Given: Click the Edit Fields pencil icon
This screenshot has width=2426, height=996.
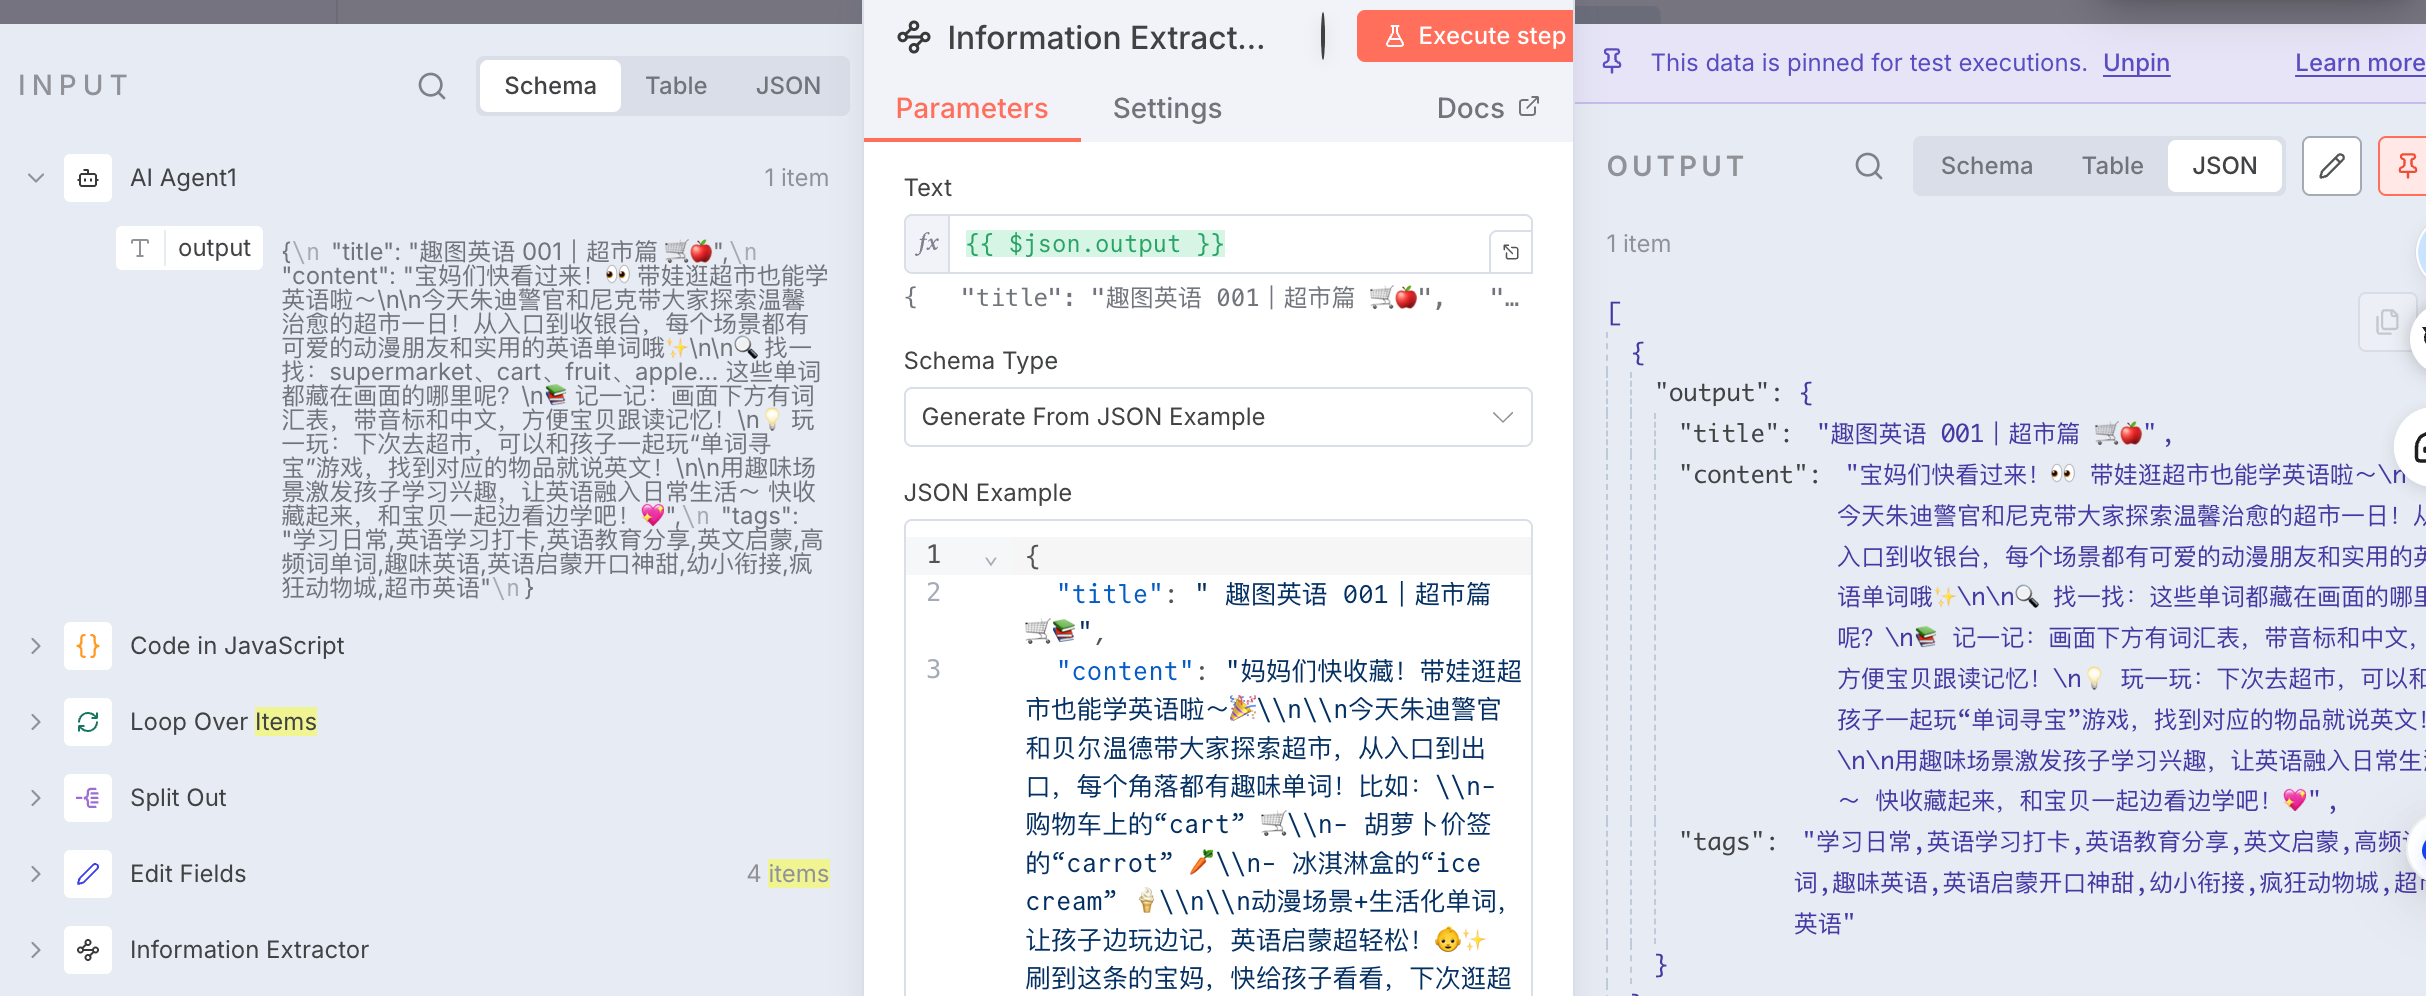Looking at the screenshot, I should [88, 874].
